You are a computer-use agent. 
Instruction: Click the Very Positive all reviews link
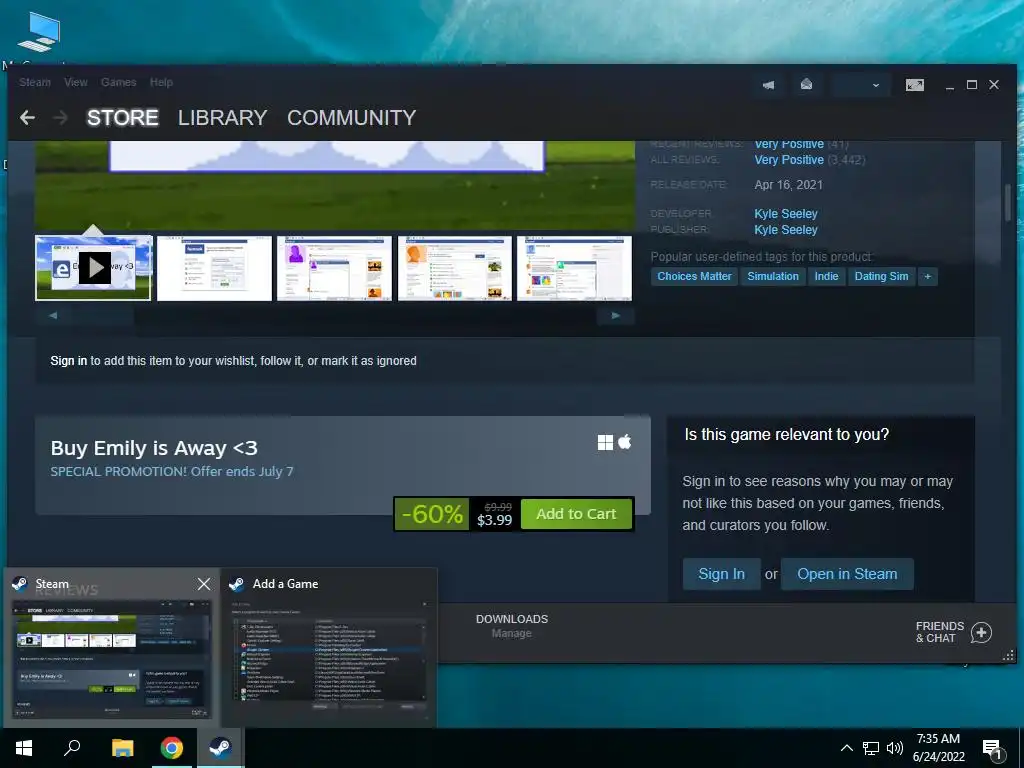[x=789, y=160]
